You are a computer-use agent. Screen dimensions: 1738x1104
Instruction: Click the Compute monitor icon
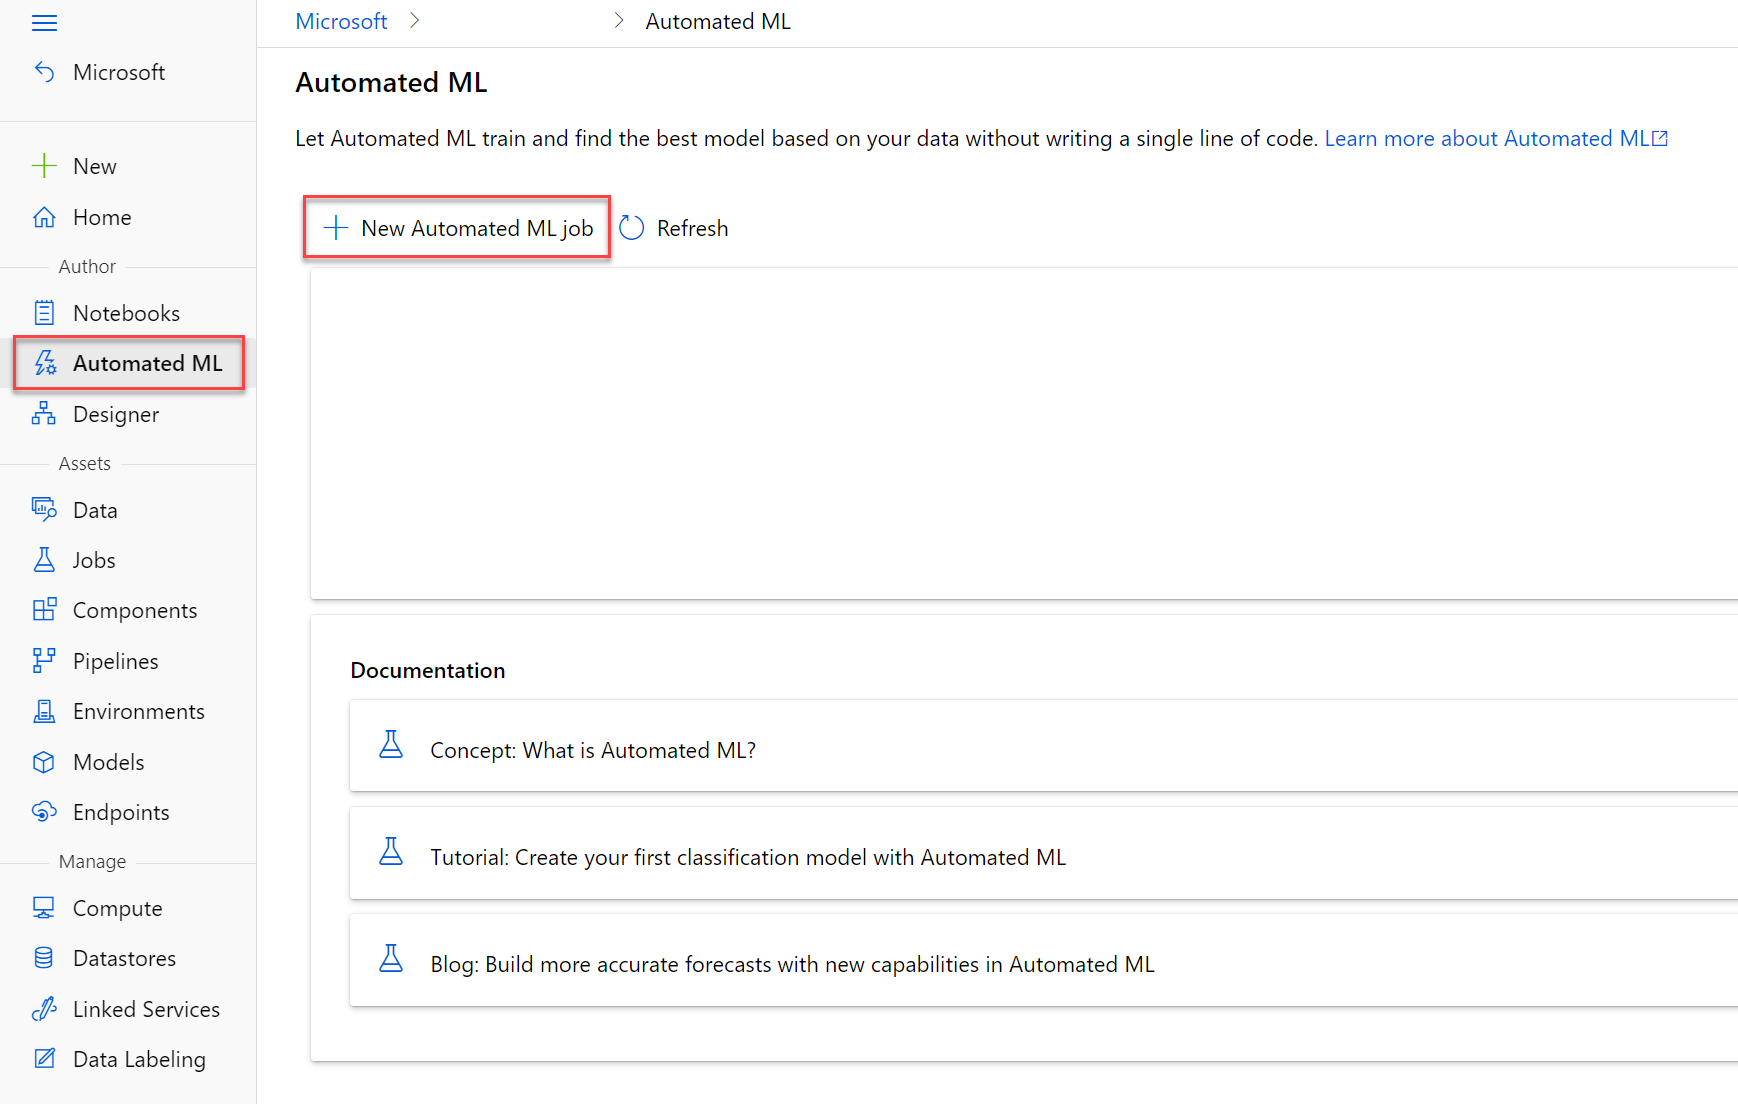(44, 908)
